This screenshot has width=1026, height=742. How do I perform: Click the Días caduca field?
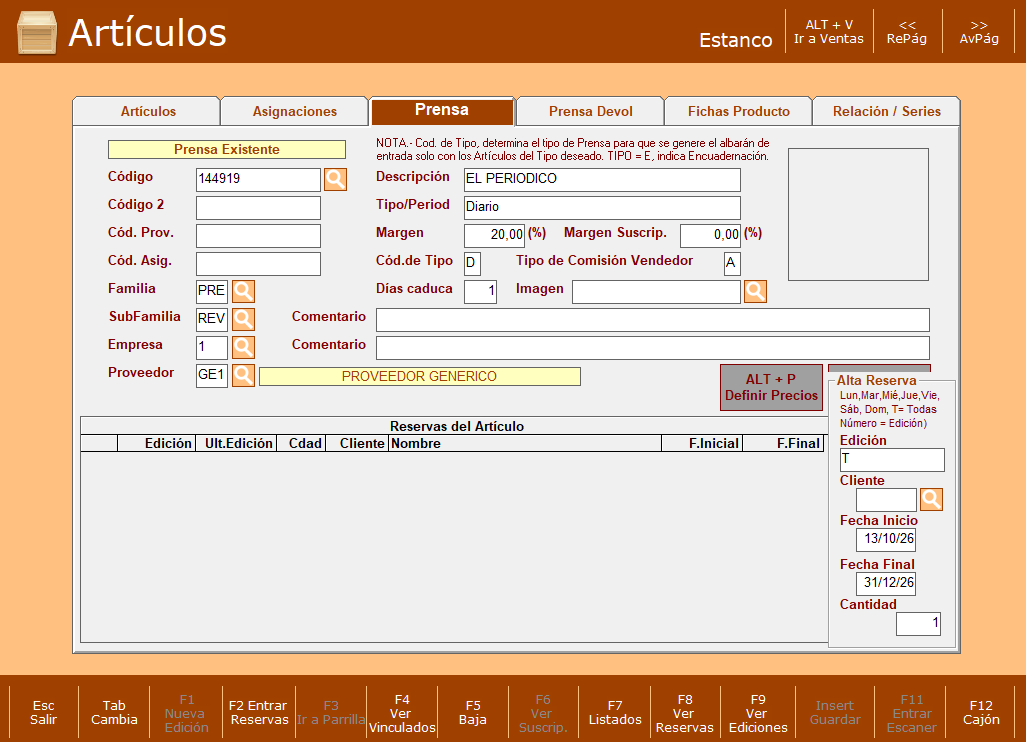[x=480, y=291]
